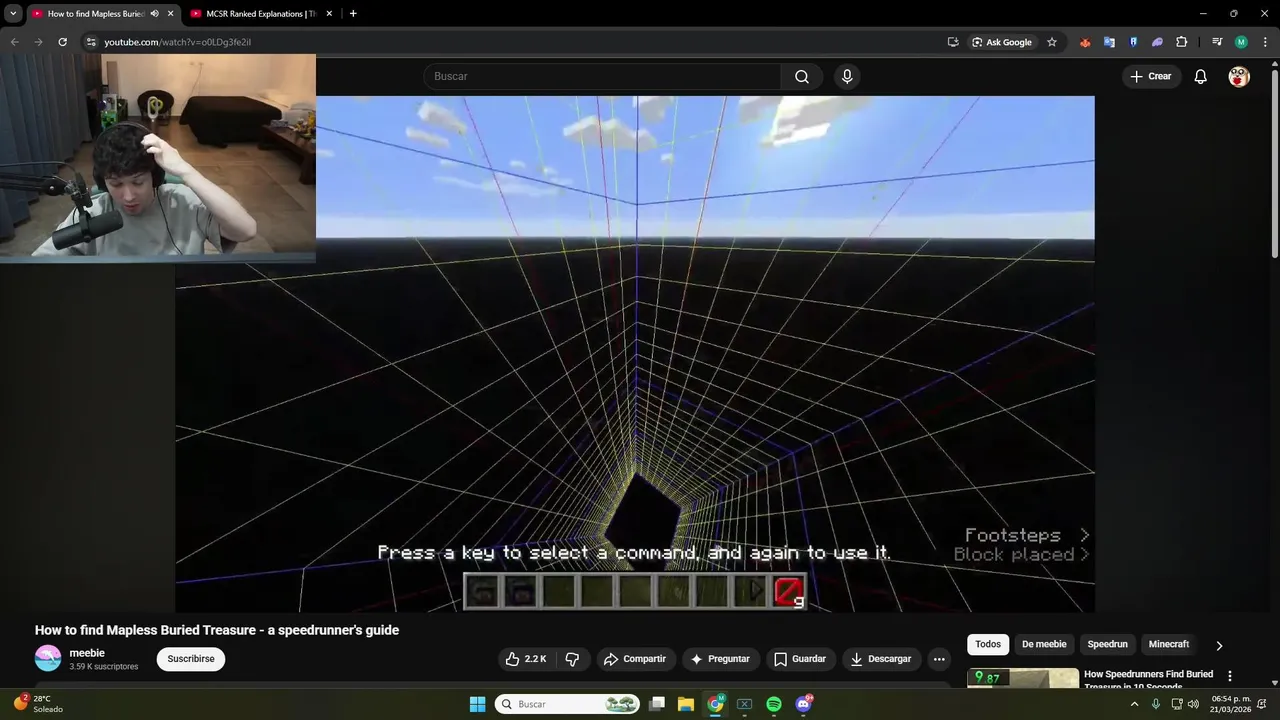The image size is (1280, 720).
Task: Show hidden system tray icons chevron
Action: click(x=1134, y=704)
